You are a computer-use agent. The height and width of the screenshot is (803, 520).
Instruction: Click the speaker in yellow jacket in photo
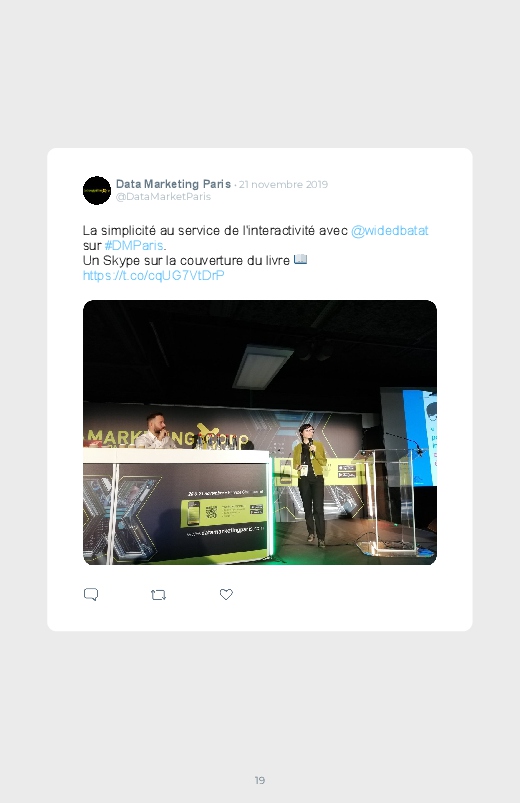[x=310, y=485]
